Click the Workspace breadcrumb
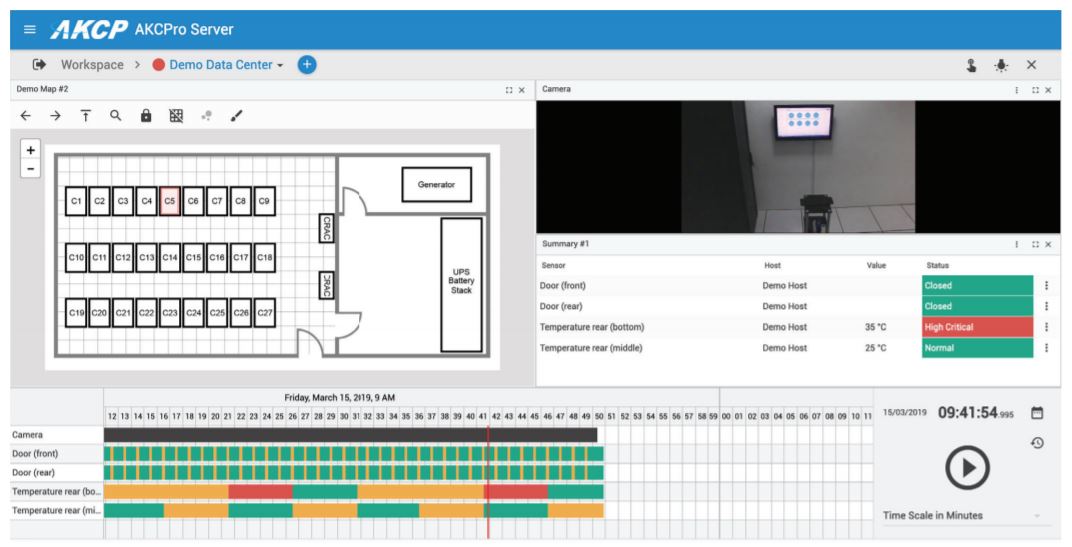1072x547 pixels. tap(92, 65)
